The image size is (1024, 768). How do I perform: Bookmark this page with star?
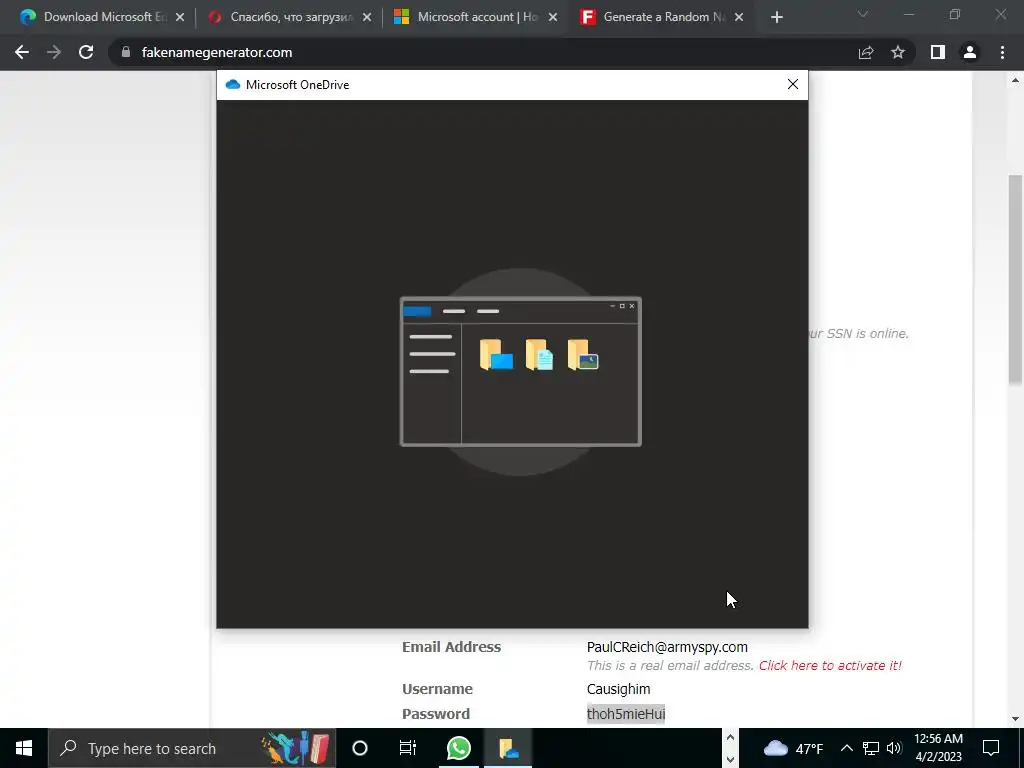click(898, 52)
